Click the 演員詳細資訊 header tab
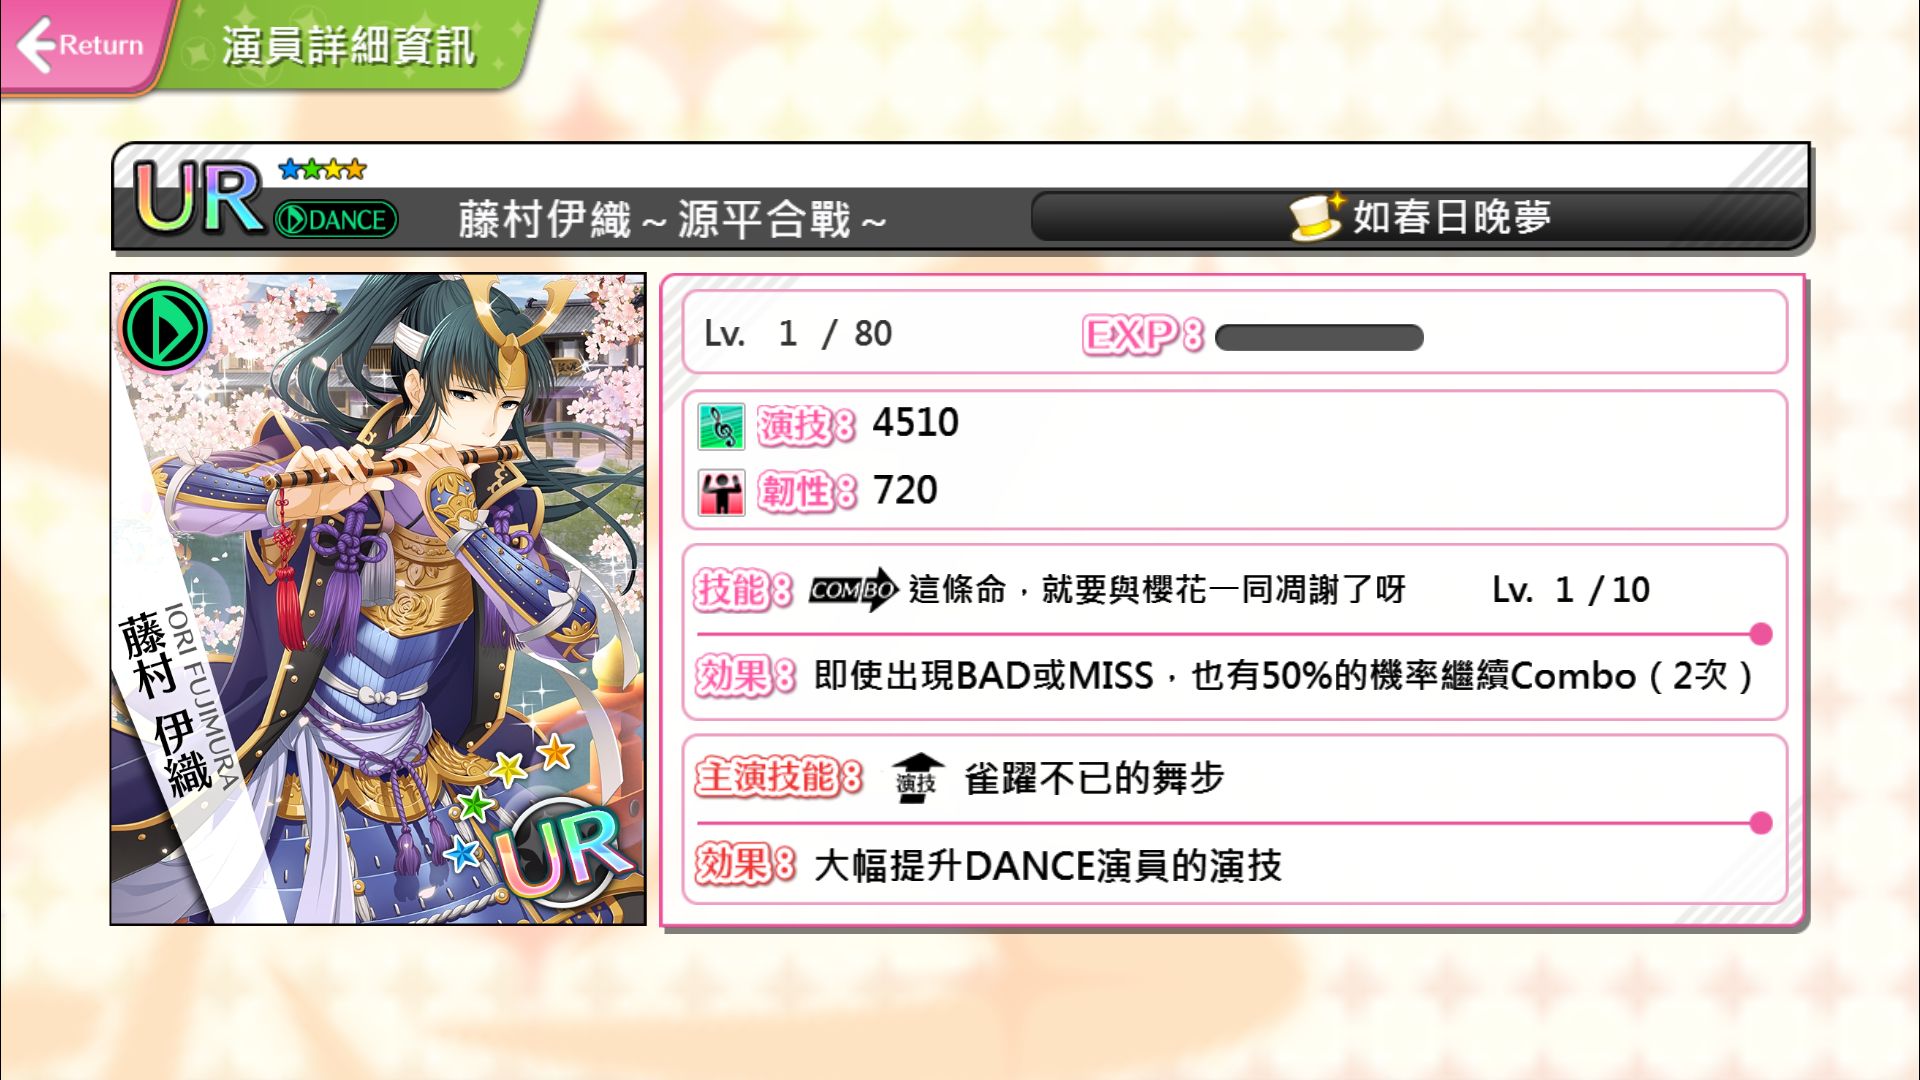The image size is (1920, 1080). tap(347, 45)
